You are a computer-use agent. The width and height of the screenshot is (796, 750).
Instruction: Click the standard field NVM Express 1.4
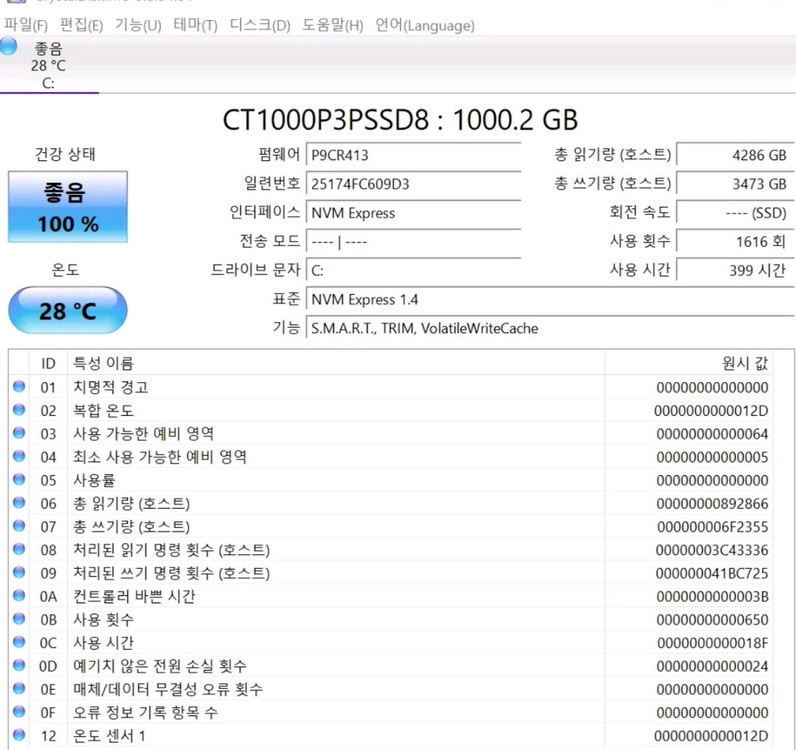coord(550,299)
